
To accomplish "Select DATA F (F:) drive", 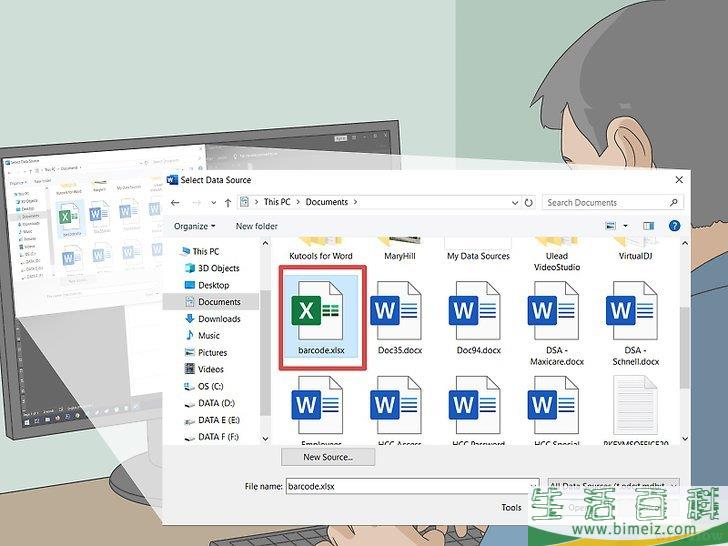I will point(212,436).
